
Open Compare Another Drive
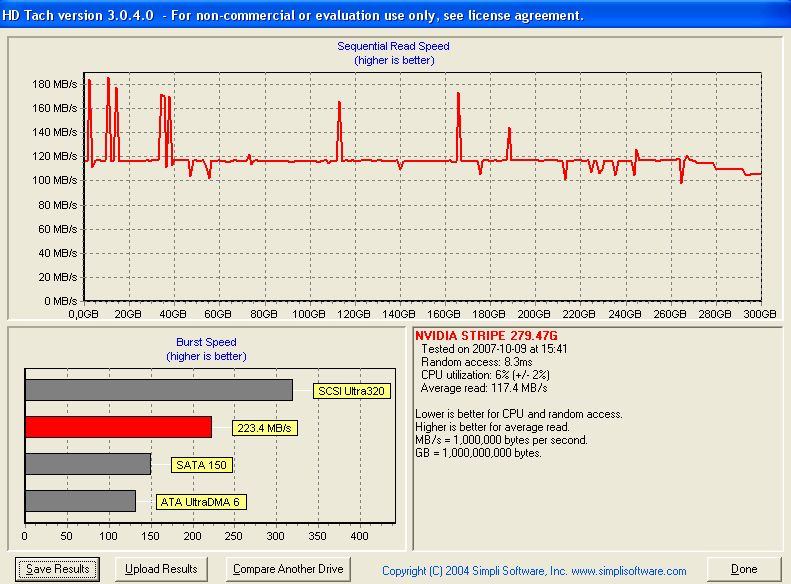click(288, 569)
